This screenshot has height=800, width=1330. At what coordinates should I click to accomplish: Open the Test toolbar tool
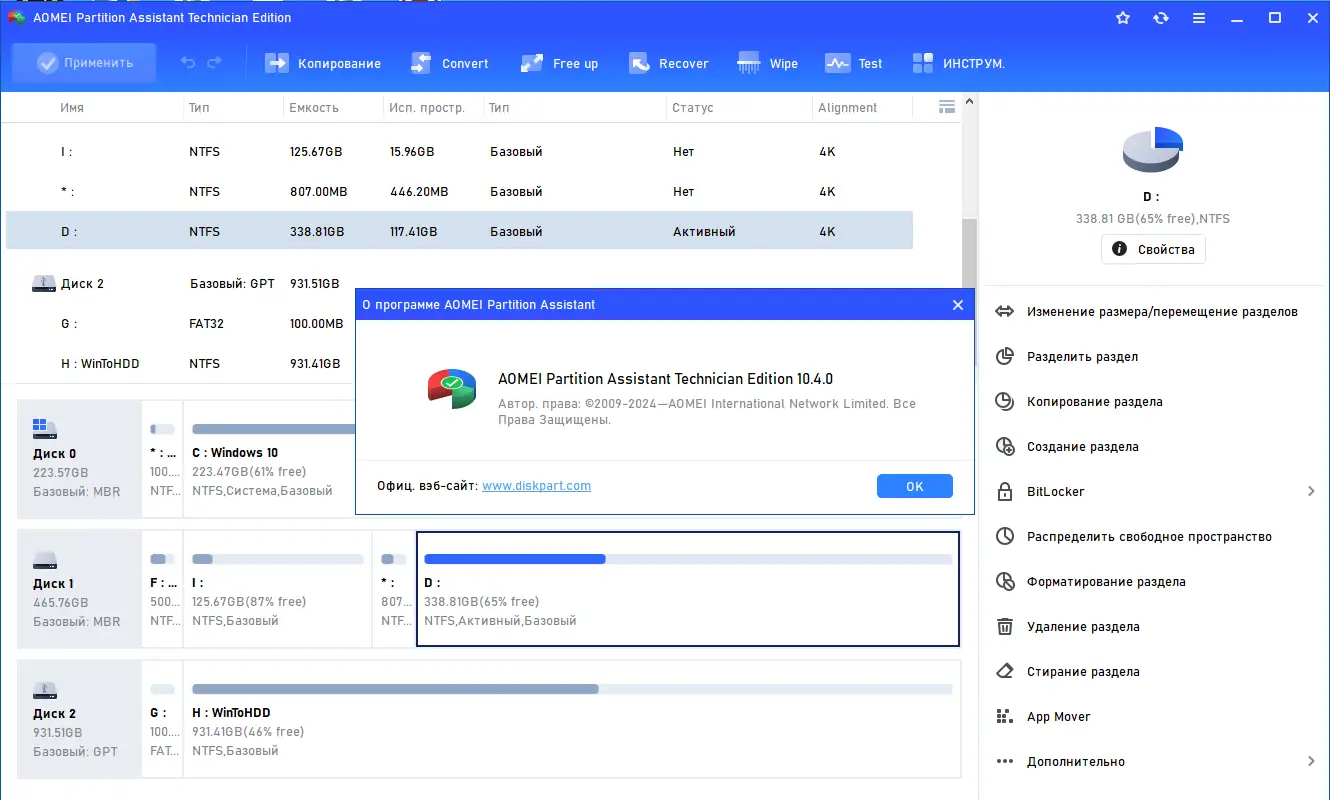coord(853,63)
